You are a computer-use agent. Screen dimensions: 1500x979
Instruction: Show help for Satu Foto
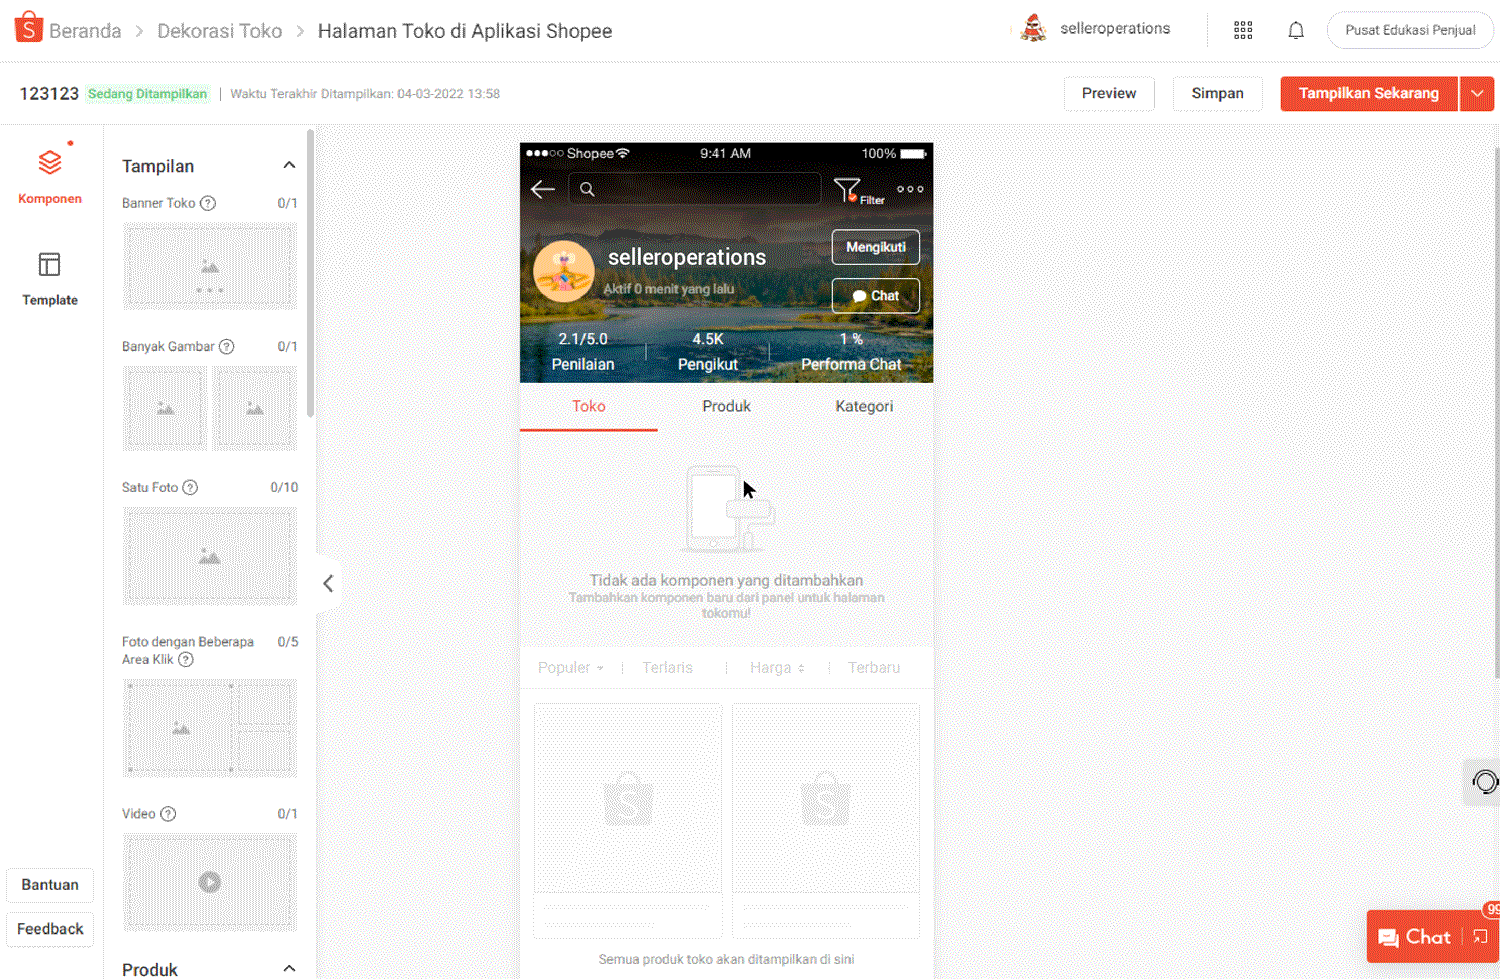[x=190, y=487]
